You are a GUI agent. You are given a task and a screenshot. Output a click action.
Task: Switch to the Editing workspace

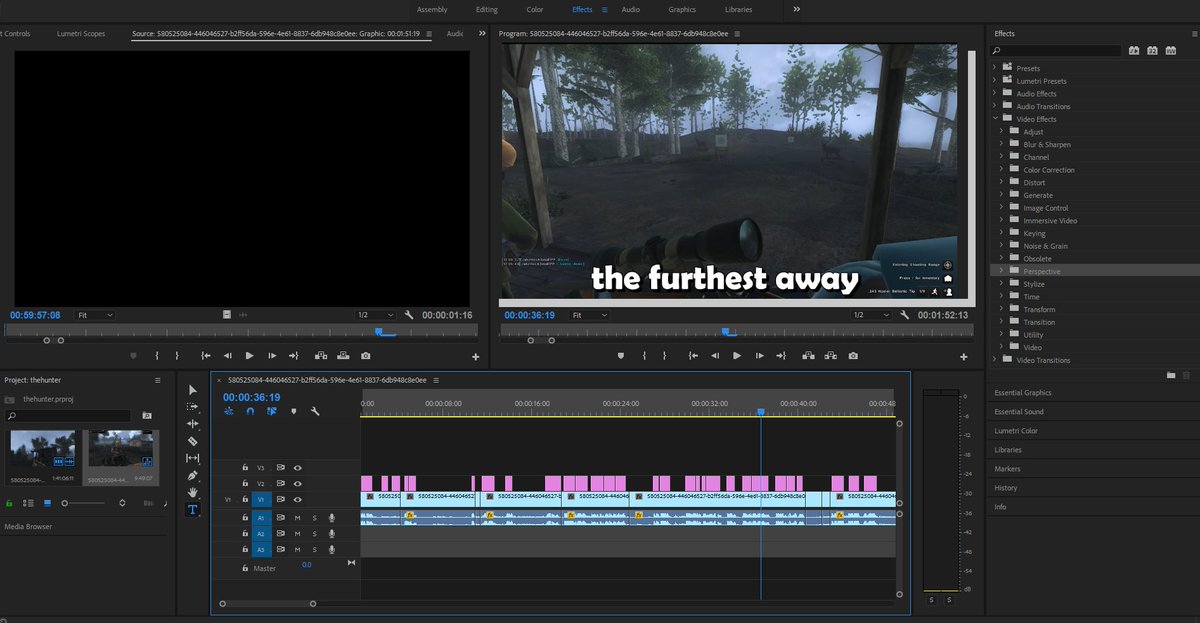click(486, 10)
